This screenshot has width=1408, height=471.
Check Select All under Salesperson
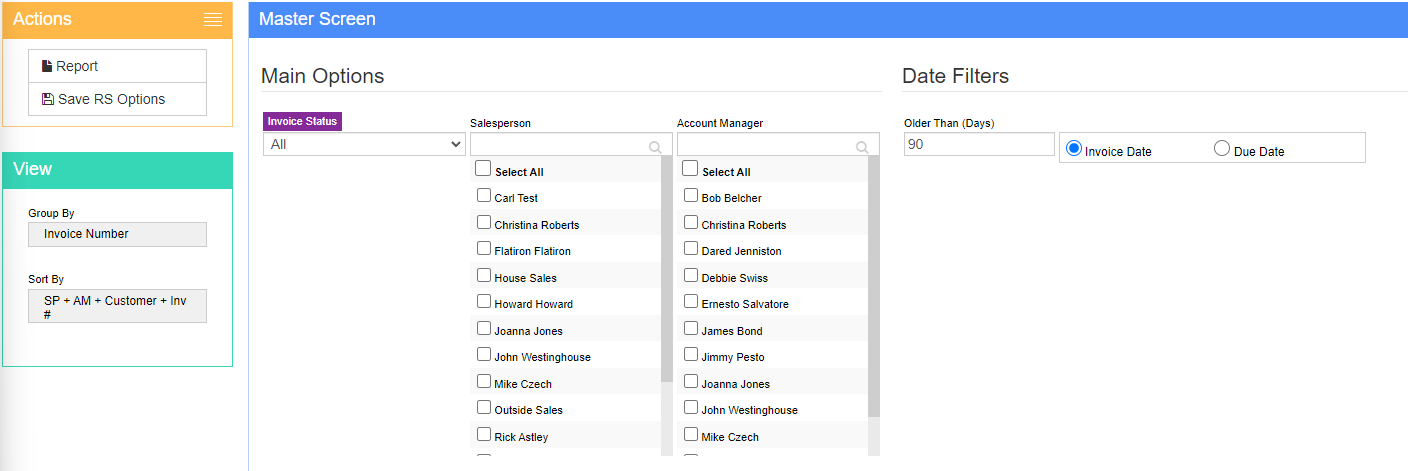pos(483,169)
